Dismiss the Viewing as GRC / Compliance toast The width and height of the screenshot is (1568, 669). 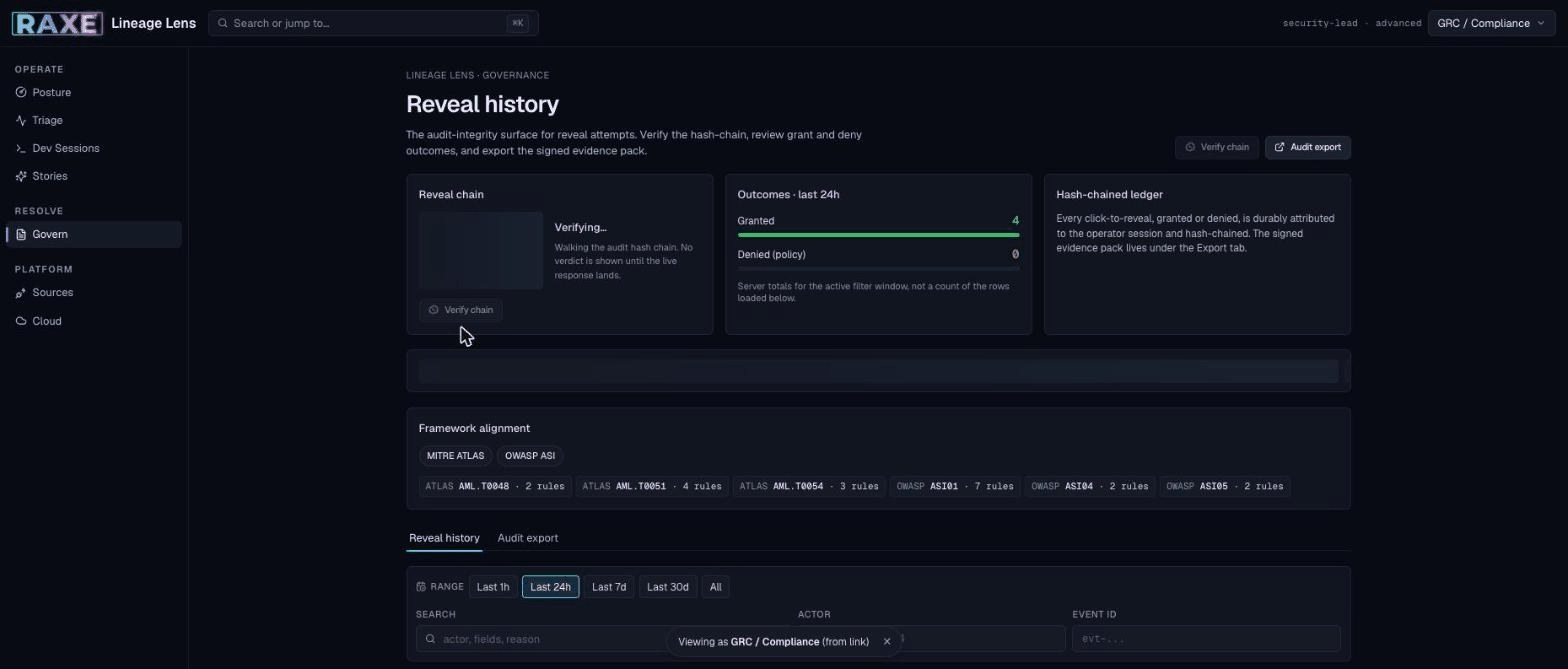pos(886,642)
